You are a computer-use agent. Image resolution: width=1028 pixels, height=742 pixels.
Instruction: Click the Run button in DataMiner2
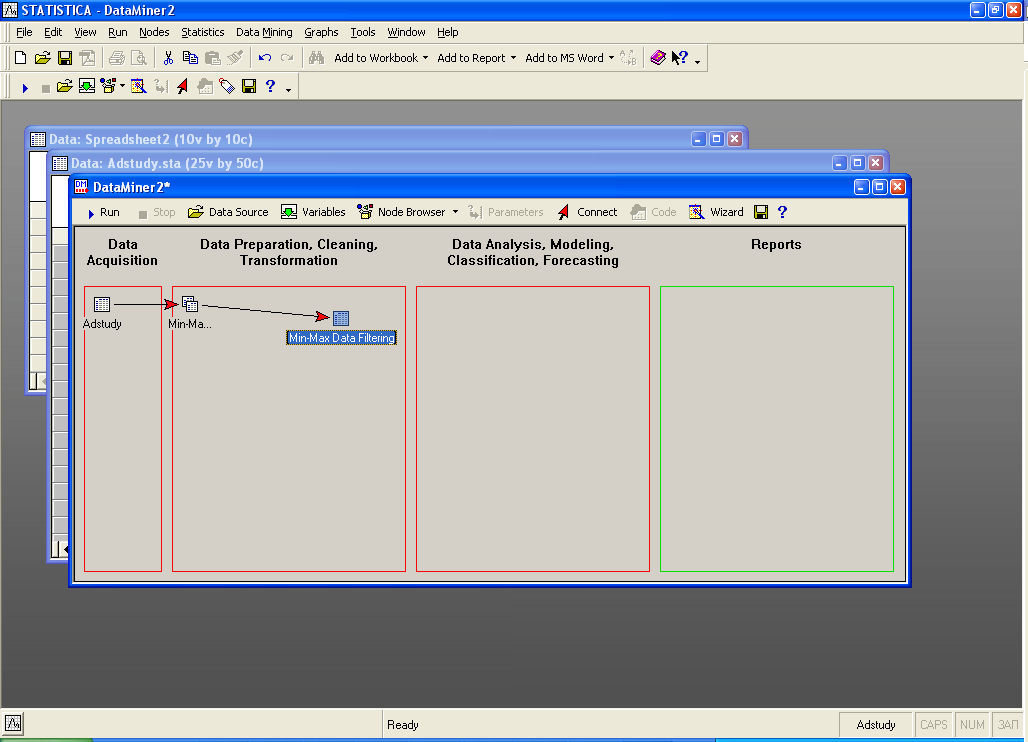click(x=102, y=212)
